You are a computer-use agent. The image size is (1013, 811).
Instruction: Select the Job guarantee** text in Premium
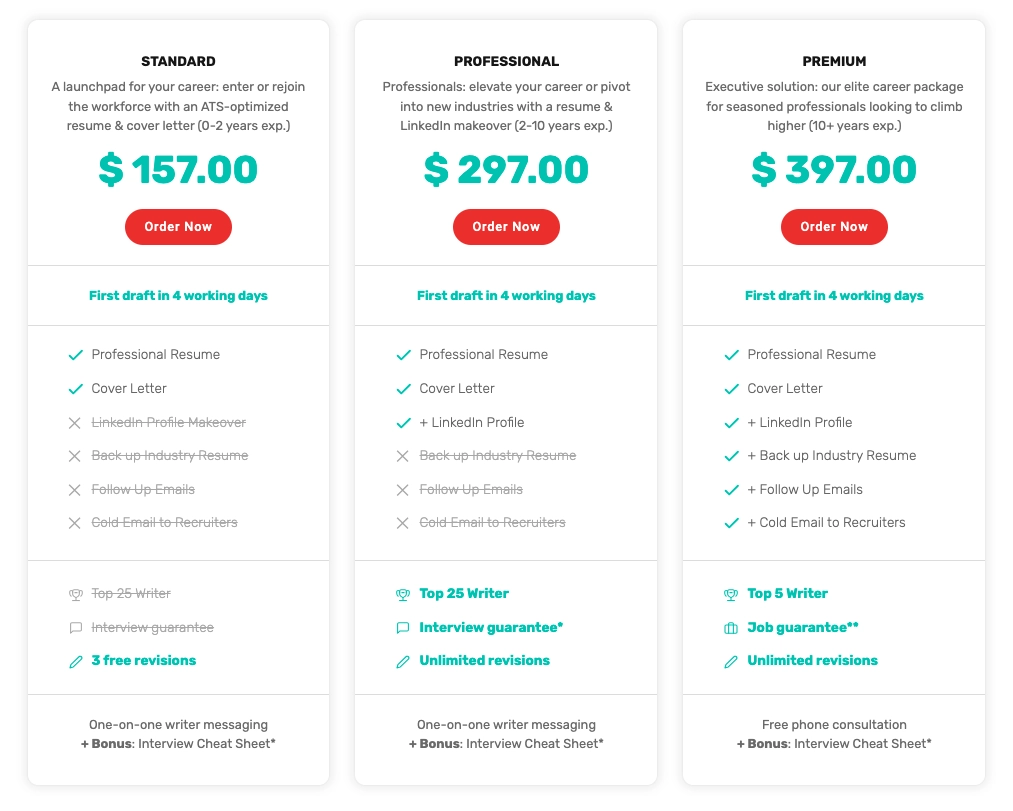(803, 628)
